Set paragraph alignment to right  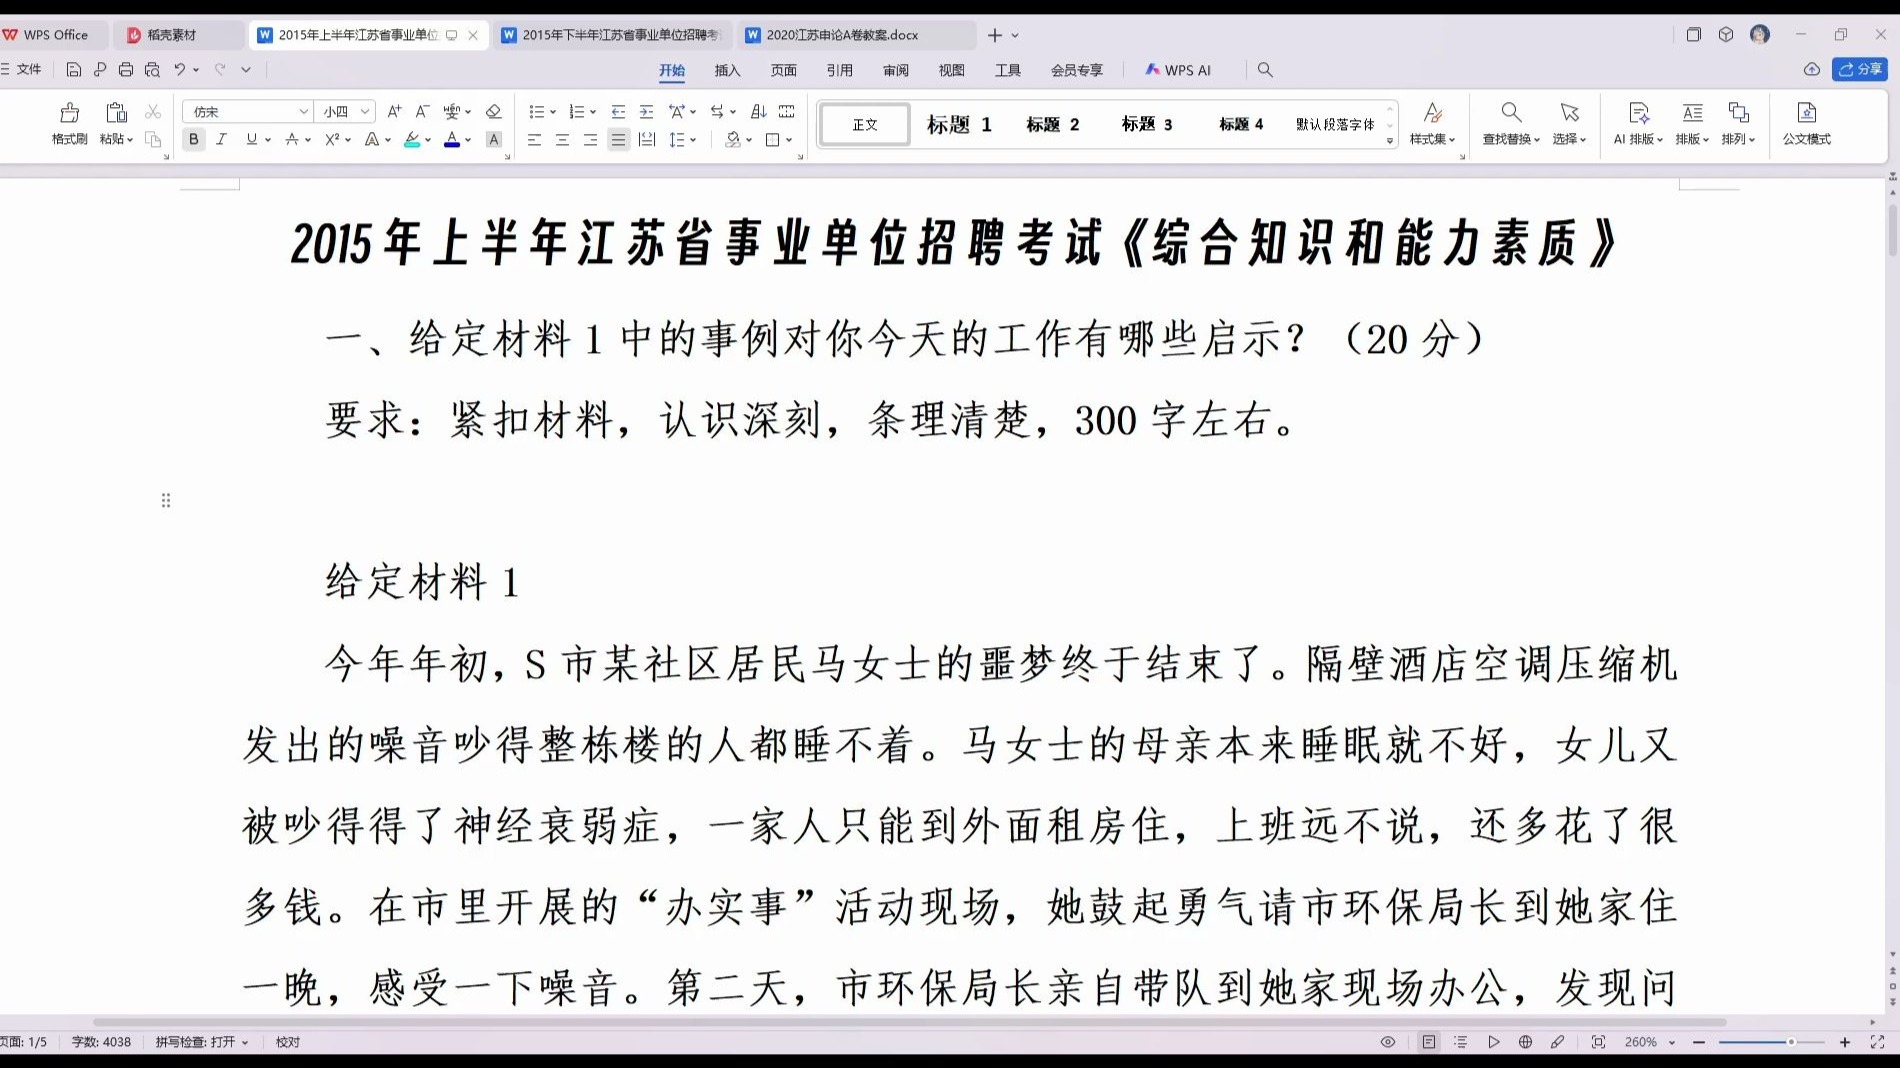(590, 140)
